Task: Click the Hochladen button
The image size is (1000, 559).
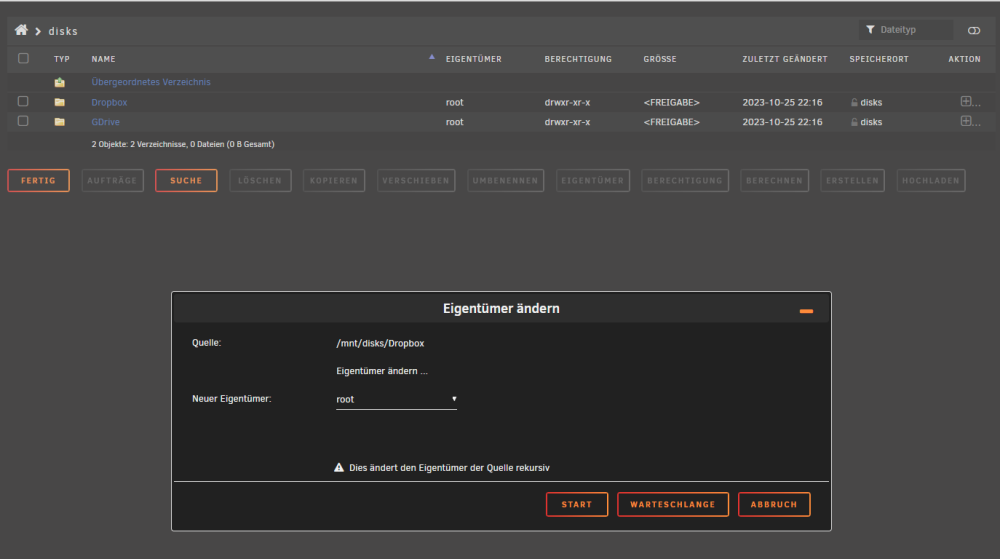Action: pyautogui.click(x=930, y=180)
